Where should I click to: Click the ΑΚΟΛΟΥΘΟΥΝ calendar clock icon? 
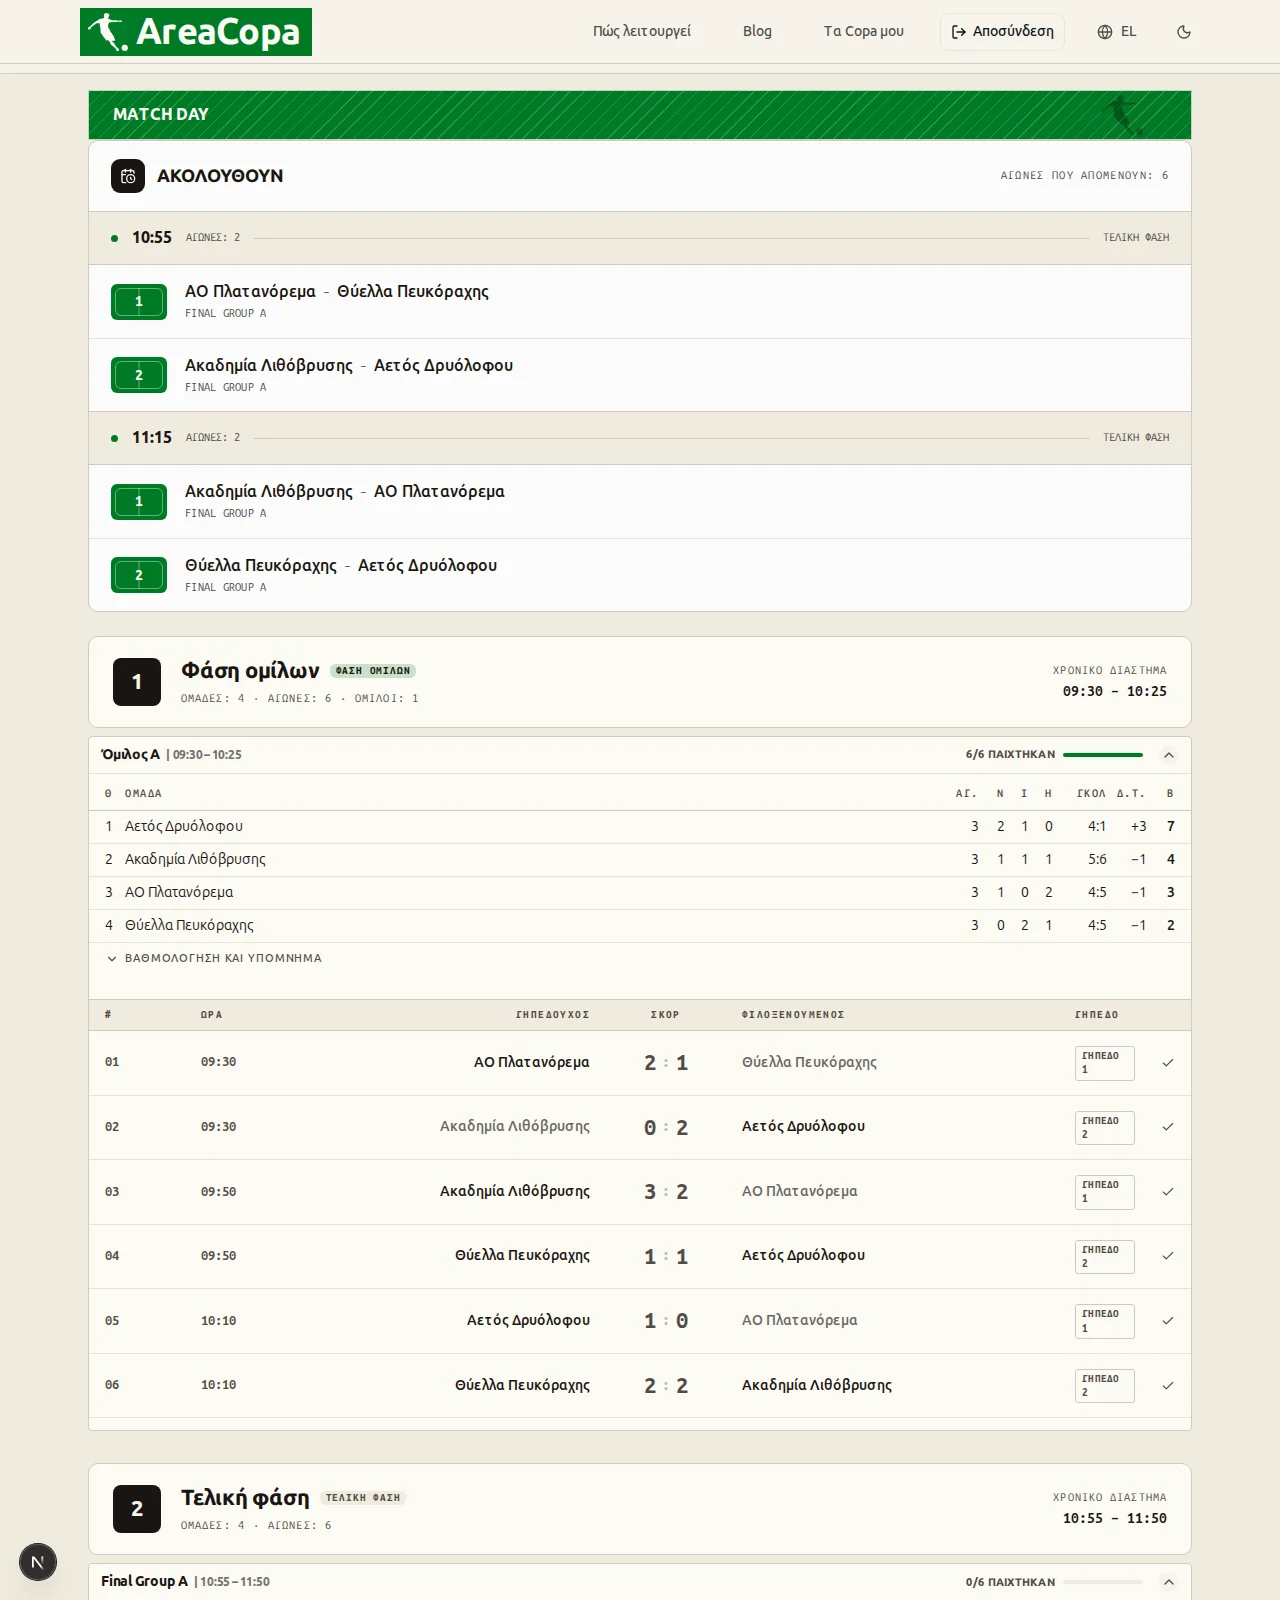point(128,176)
